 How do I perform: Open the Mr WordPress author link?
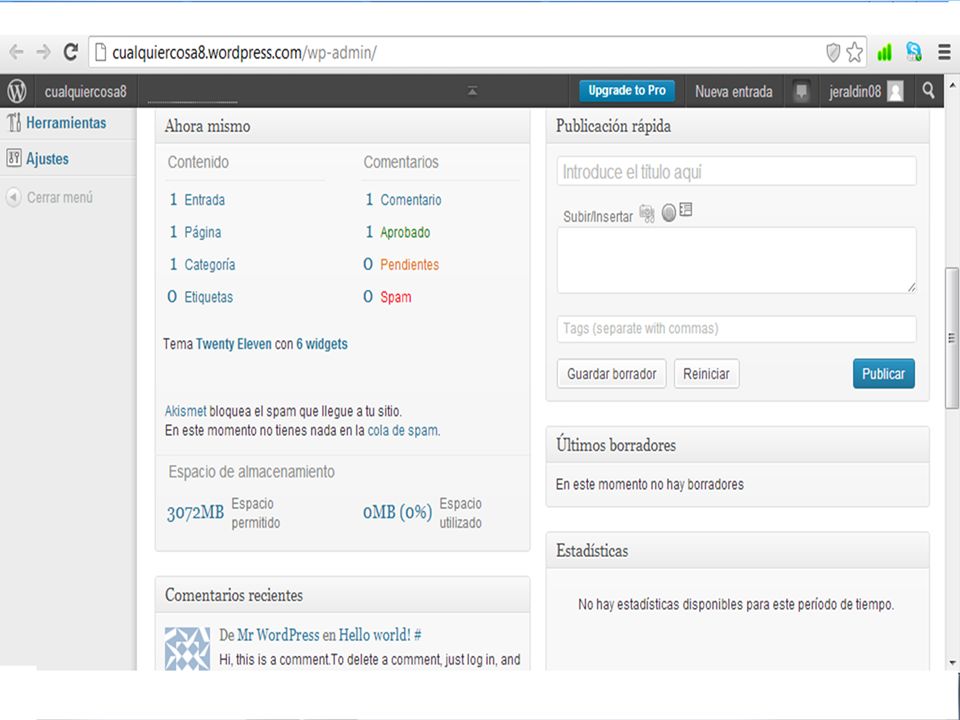point(278,635)
